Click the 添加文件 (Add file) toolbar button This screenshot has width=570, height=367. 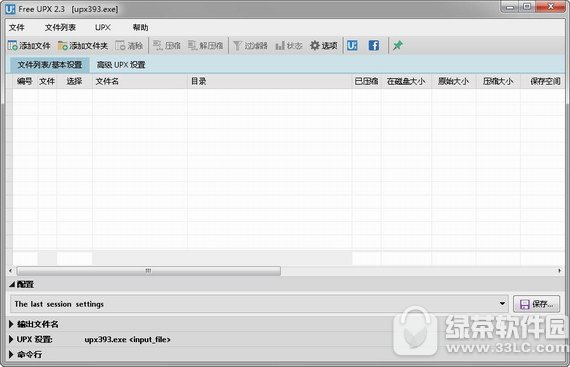tap(29, 45)
